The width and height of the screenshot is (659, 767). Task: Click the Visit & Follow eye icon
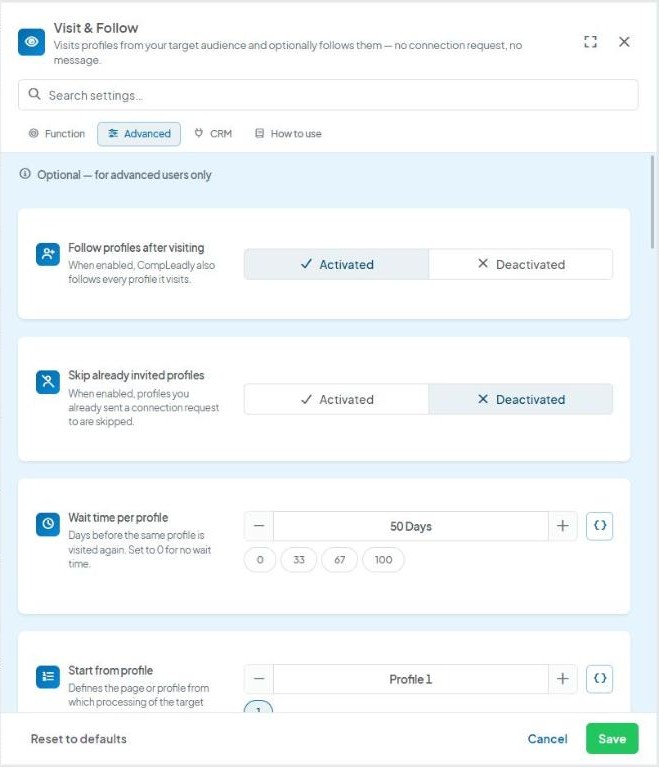(31, 42)
